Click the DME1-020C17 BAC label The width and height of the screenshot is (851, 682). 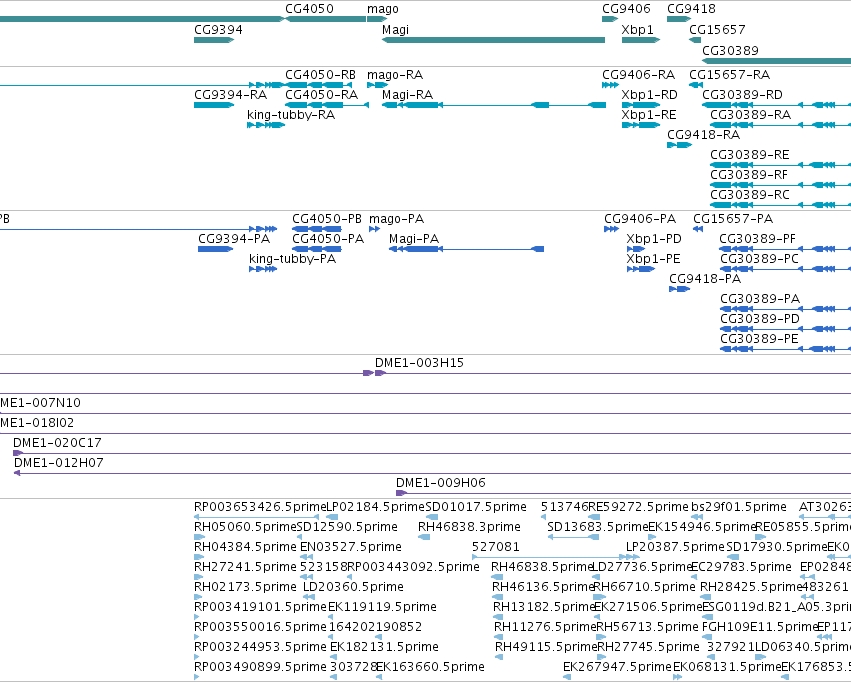tap(57, 443)
